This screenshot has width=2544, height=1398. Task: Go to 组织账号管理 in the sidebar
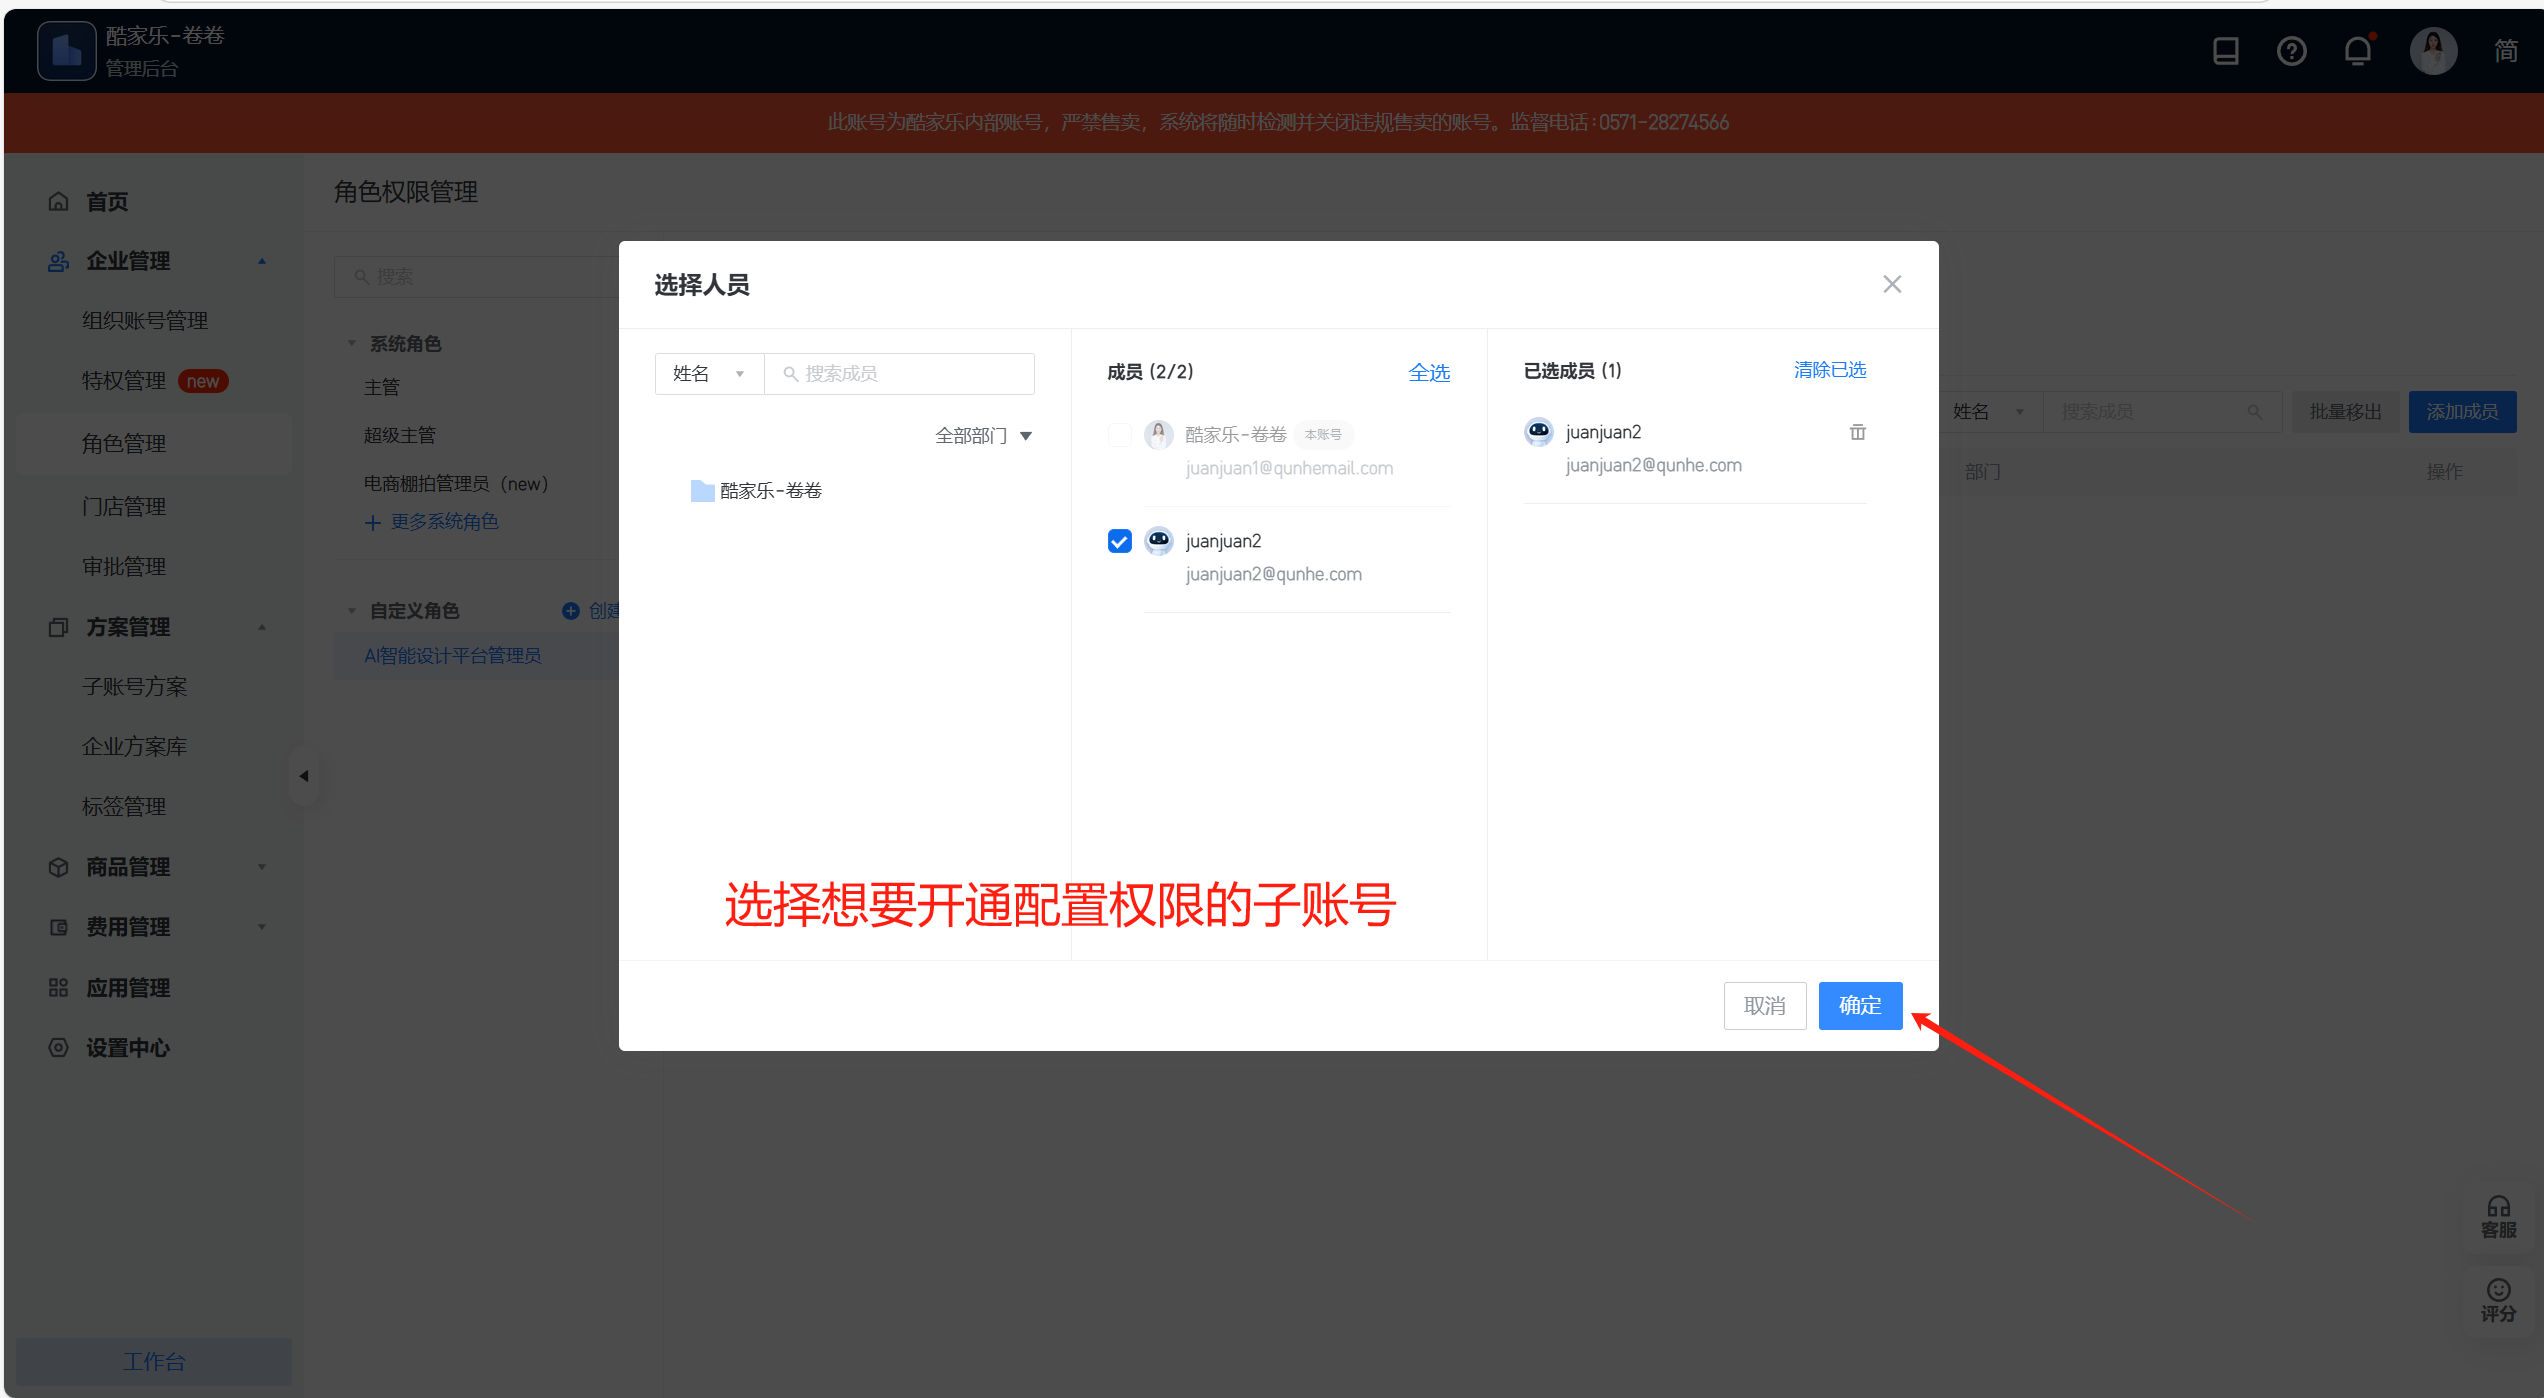[x=145, y=321]
